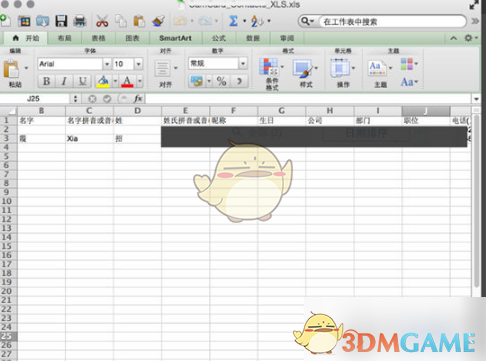Open the font size dropdown
Image resolution: width=486 pixels, height=361 pixels.
(138, 64)
